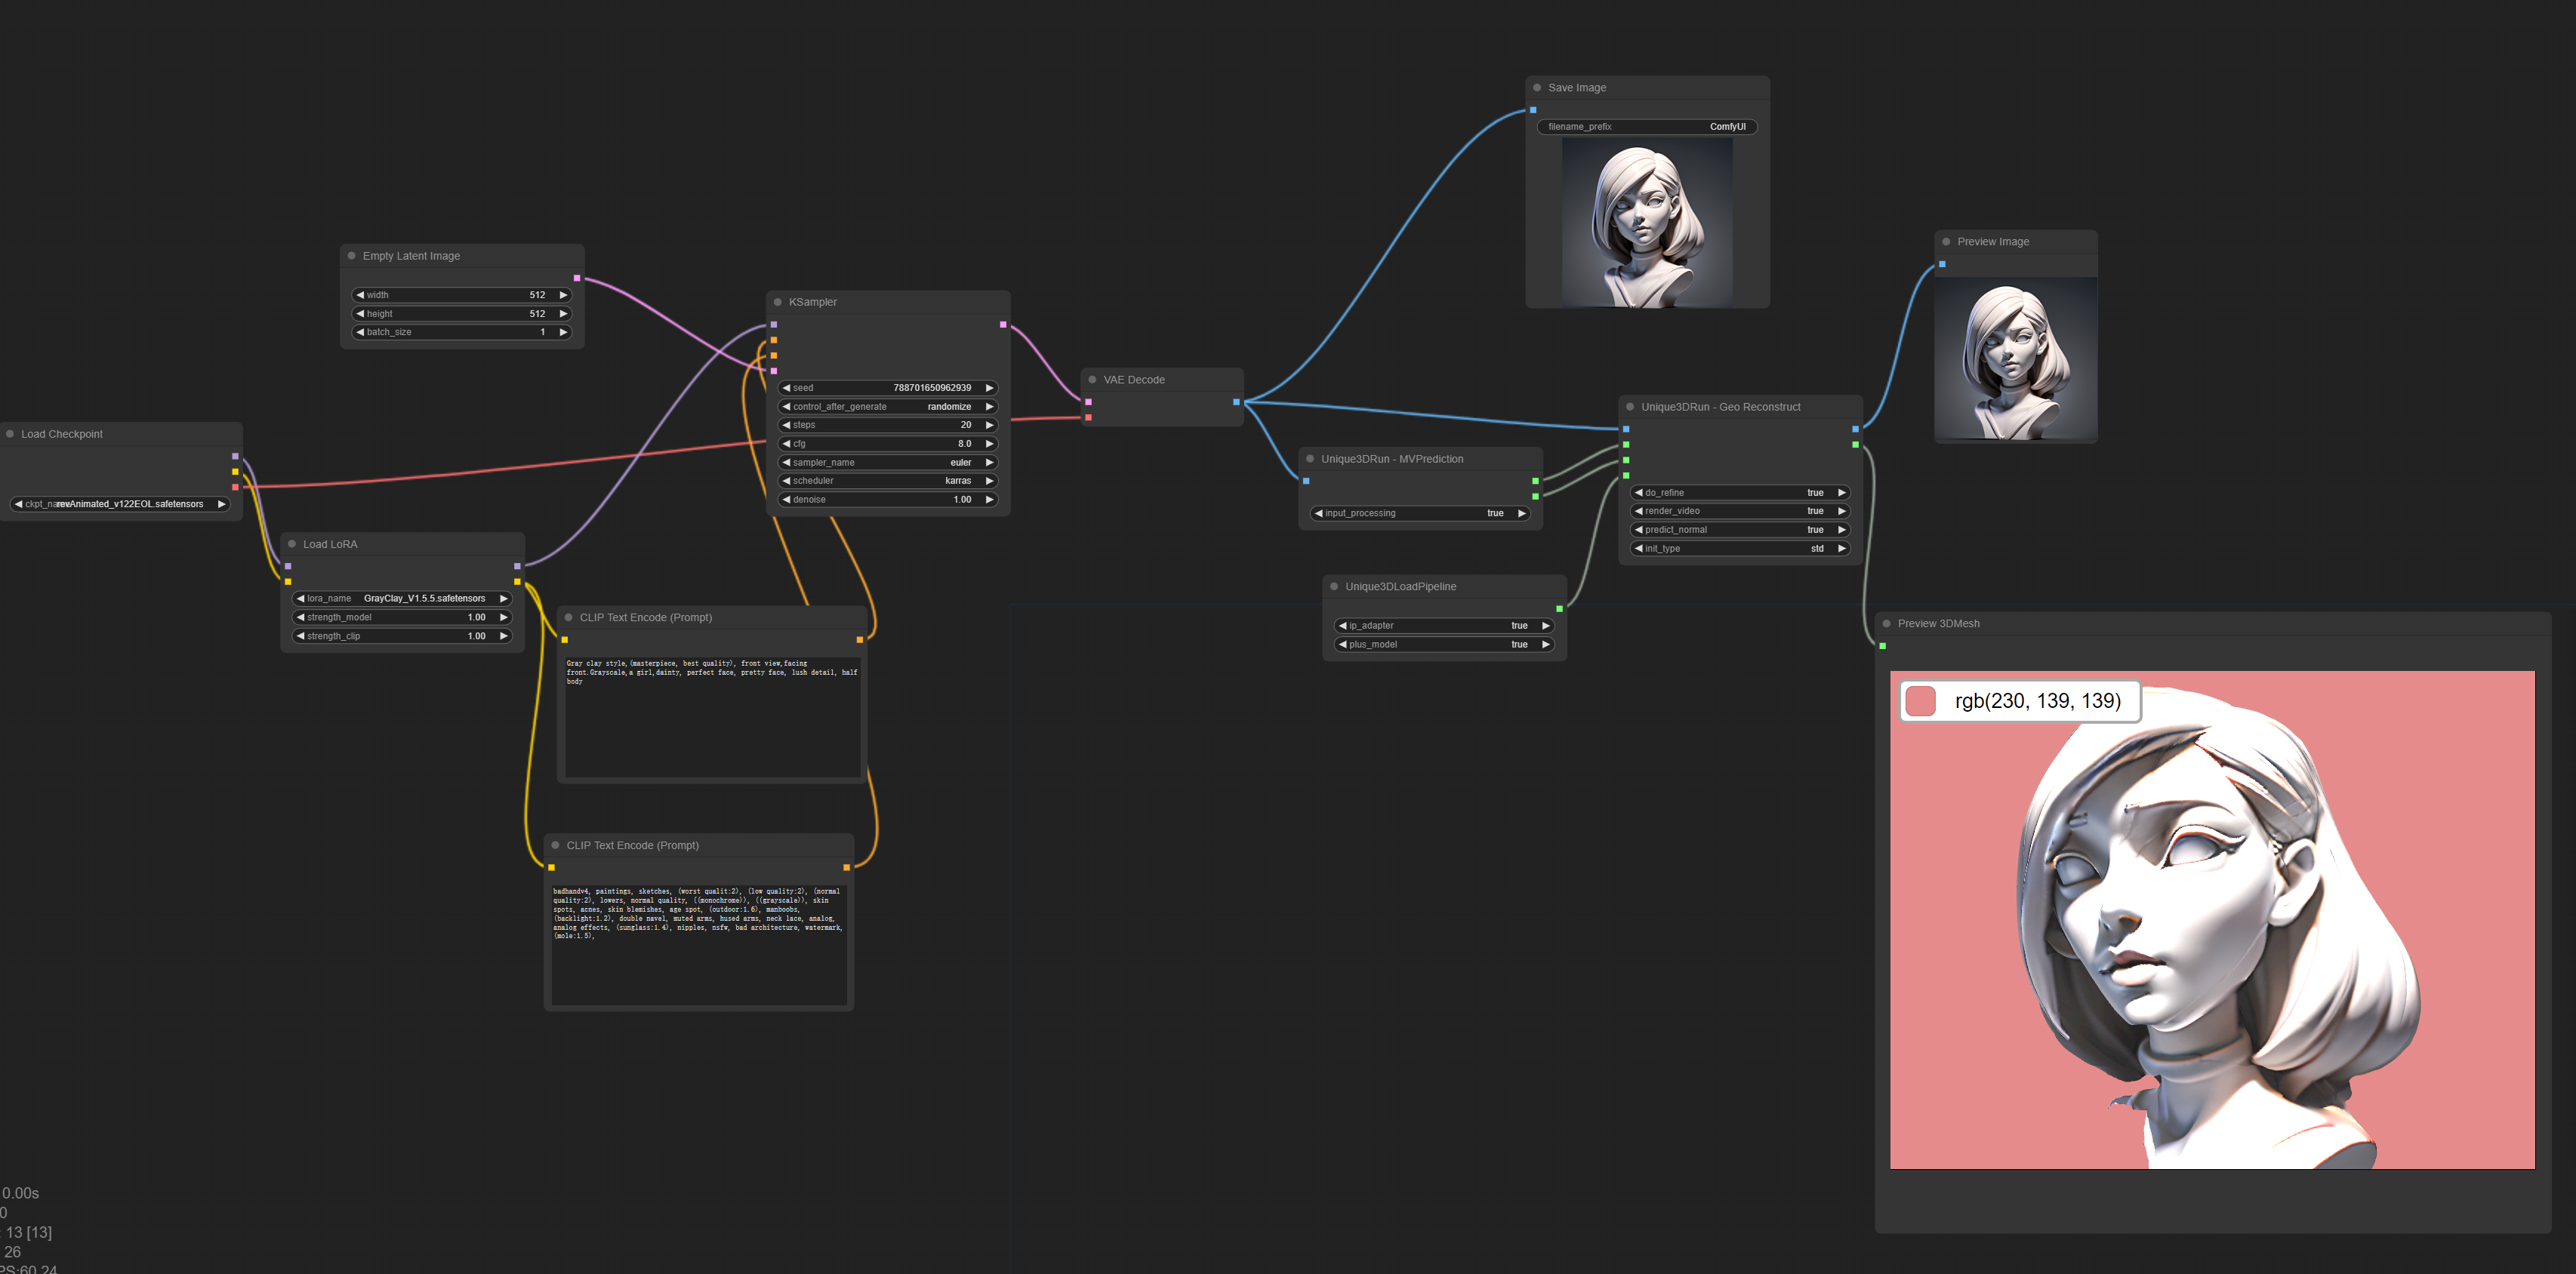Screen dimensions: 2576x1274
Task: Click Empty Latent Image's LATENT output socket
Action: click(x=577, y=278)
